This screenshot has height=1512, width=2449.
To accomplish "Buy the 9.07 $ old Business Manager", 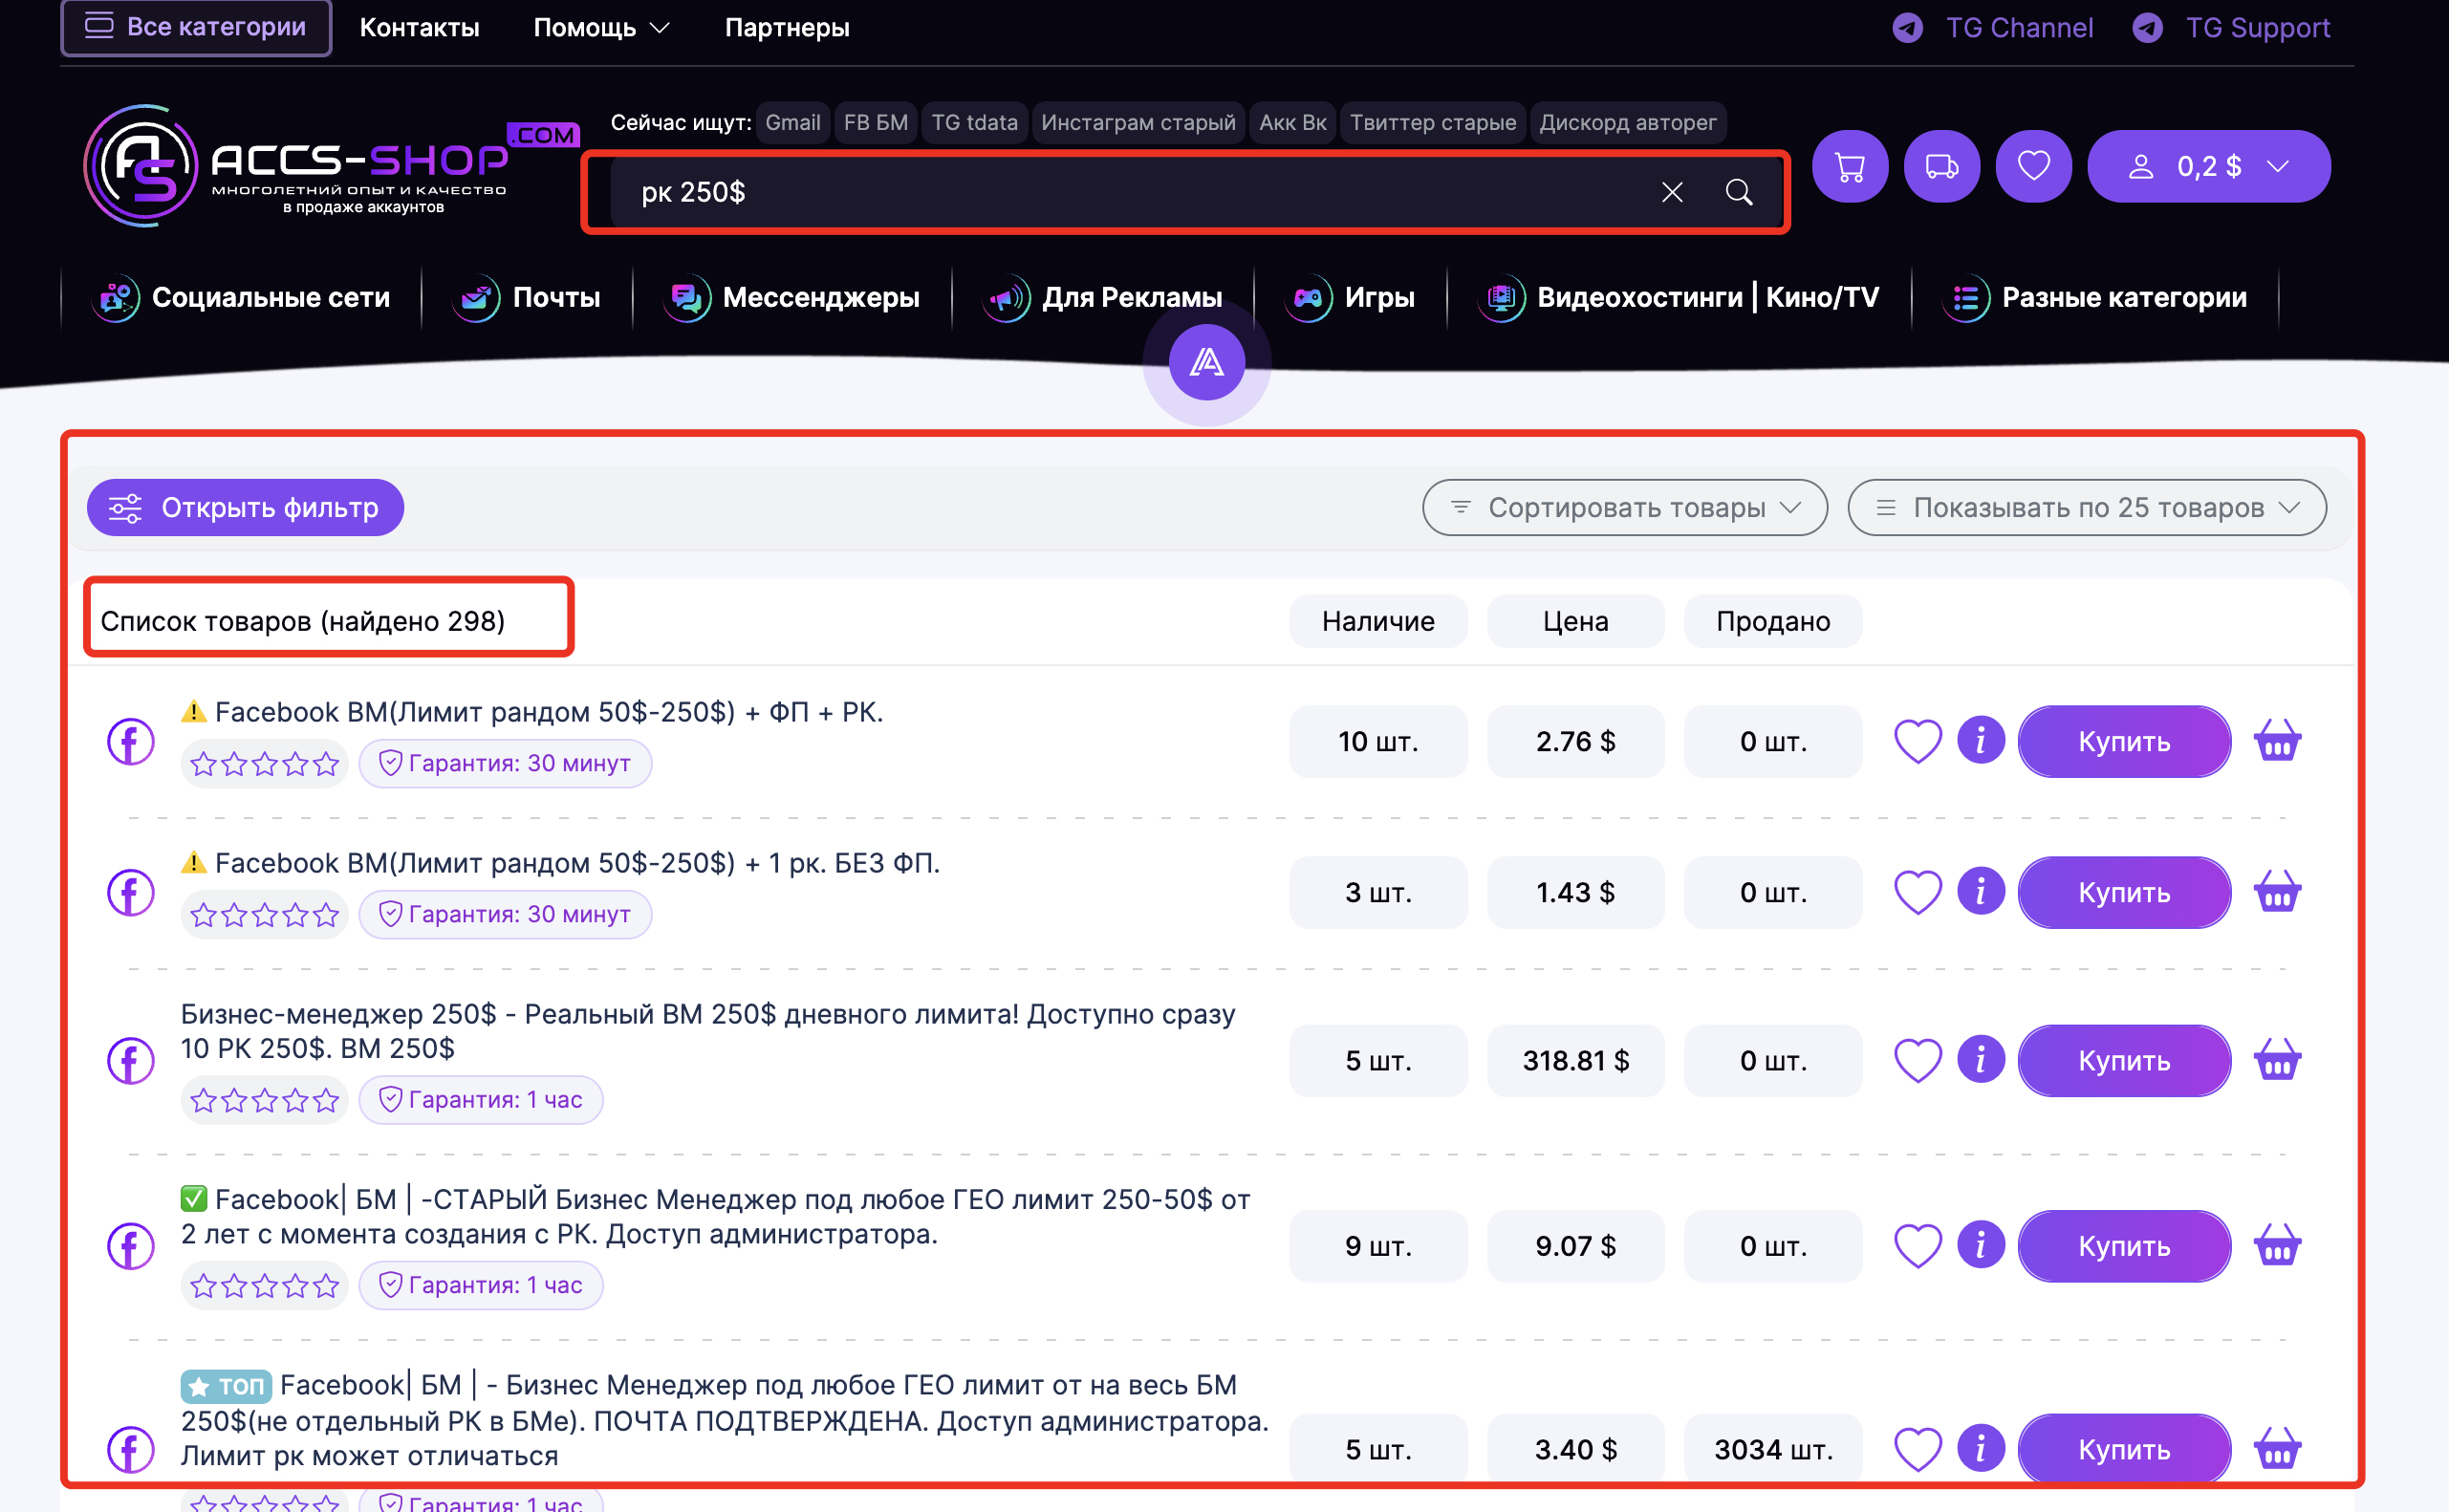I will 2123,1246.
